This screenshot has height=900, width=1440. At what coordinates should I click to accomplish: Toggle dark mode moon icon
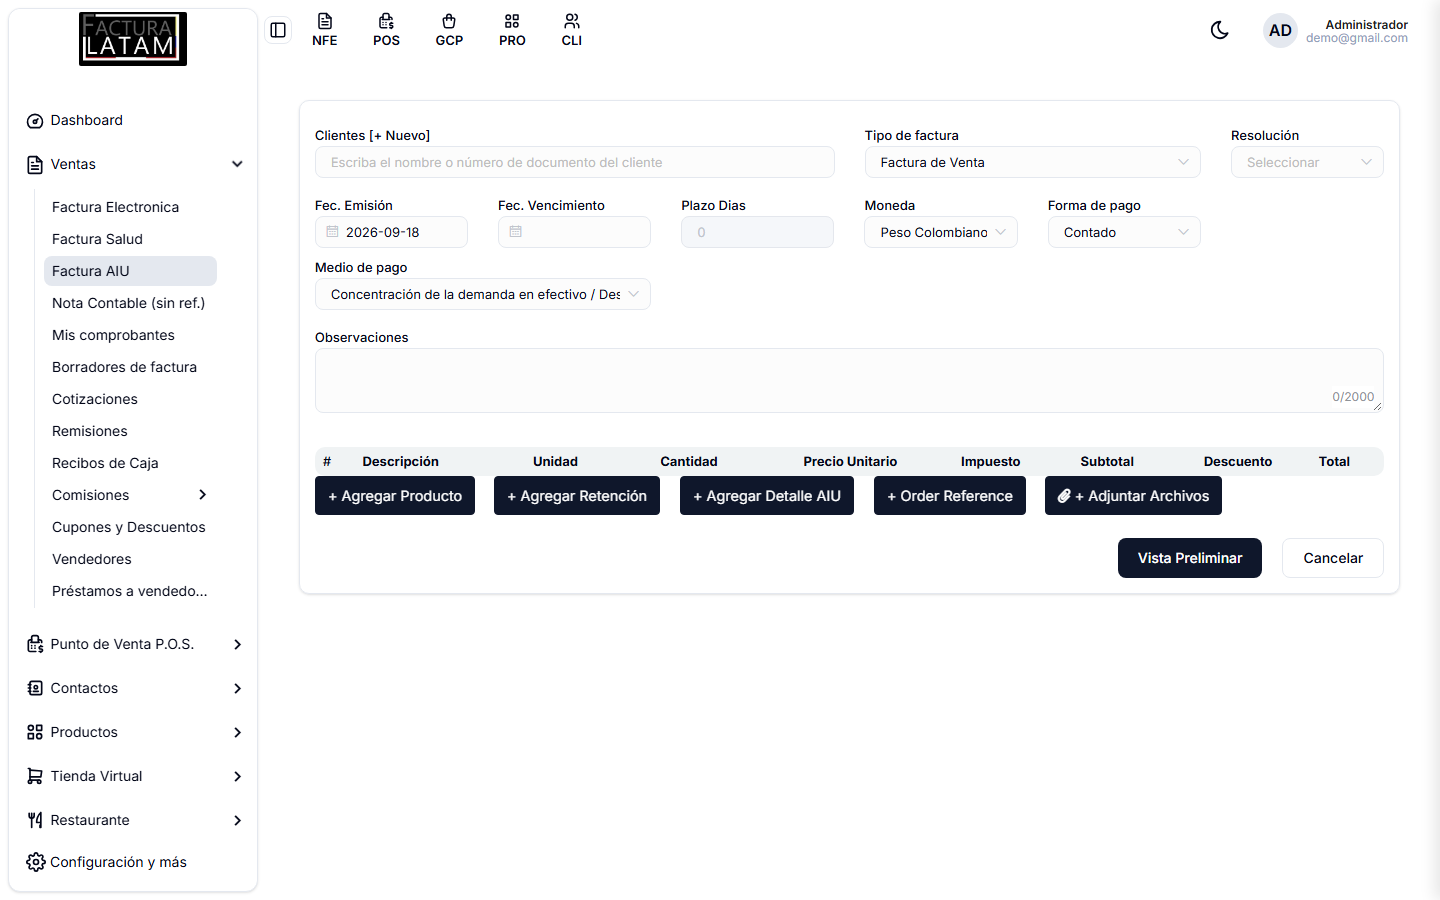(x=1220, y=30)
